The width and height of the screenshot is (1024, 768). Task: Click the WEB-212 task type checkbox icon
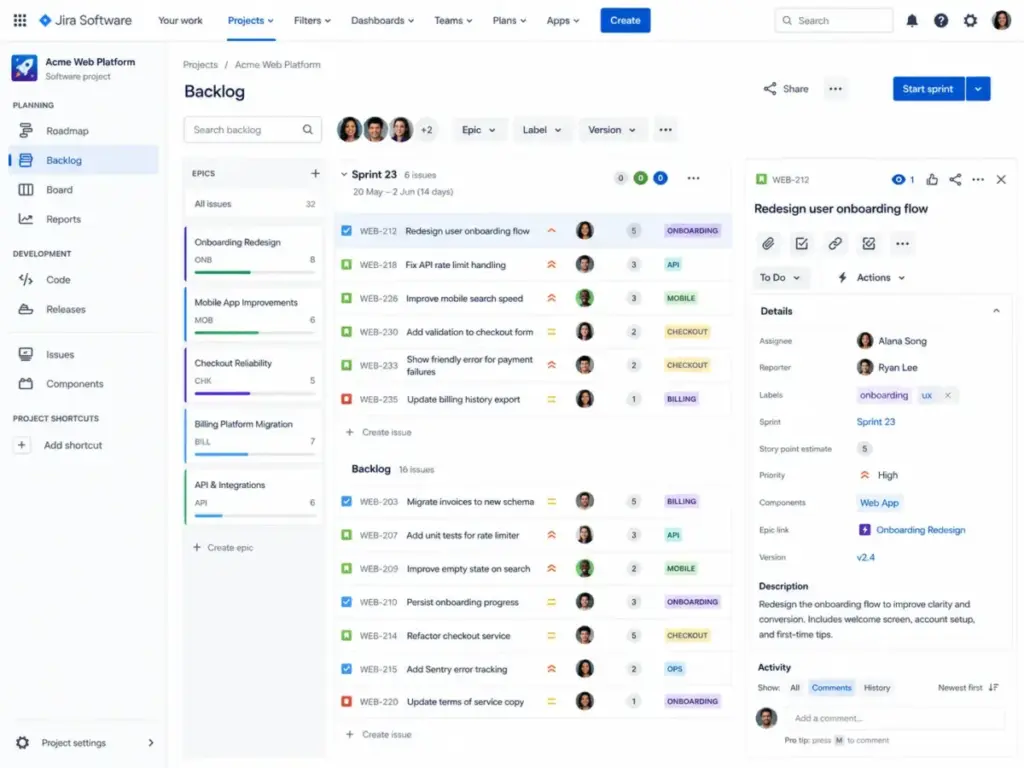(346, 231)
